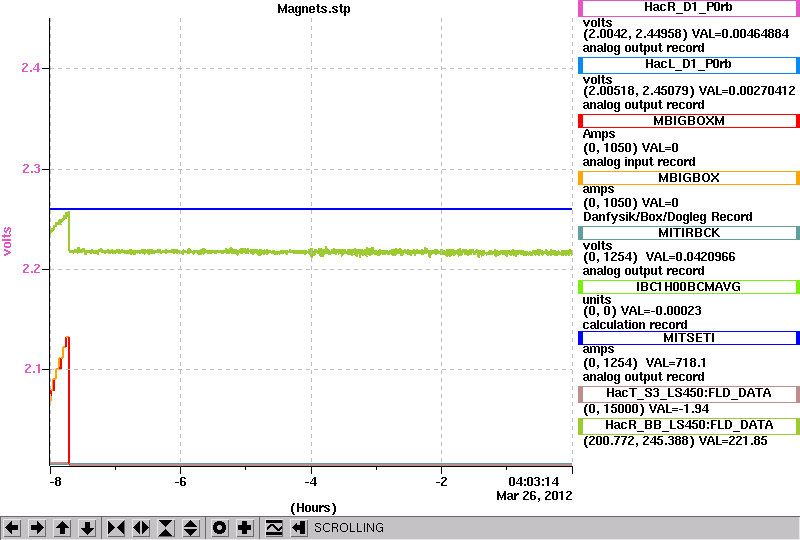Viewport: 800px width, 540px height.
Task: Select the HacR_D1_P0rb curve legend
Action: pos(689,8)
